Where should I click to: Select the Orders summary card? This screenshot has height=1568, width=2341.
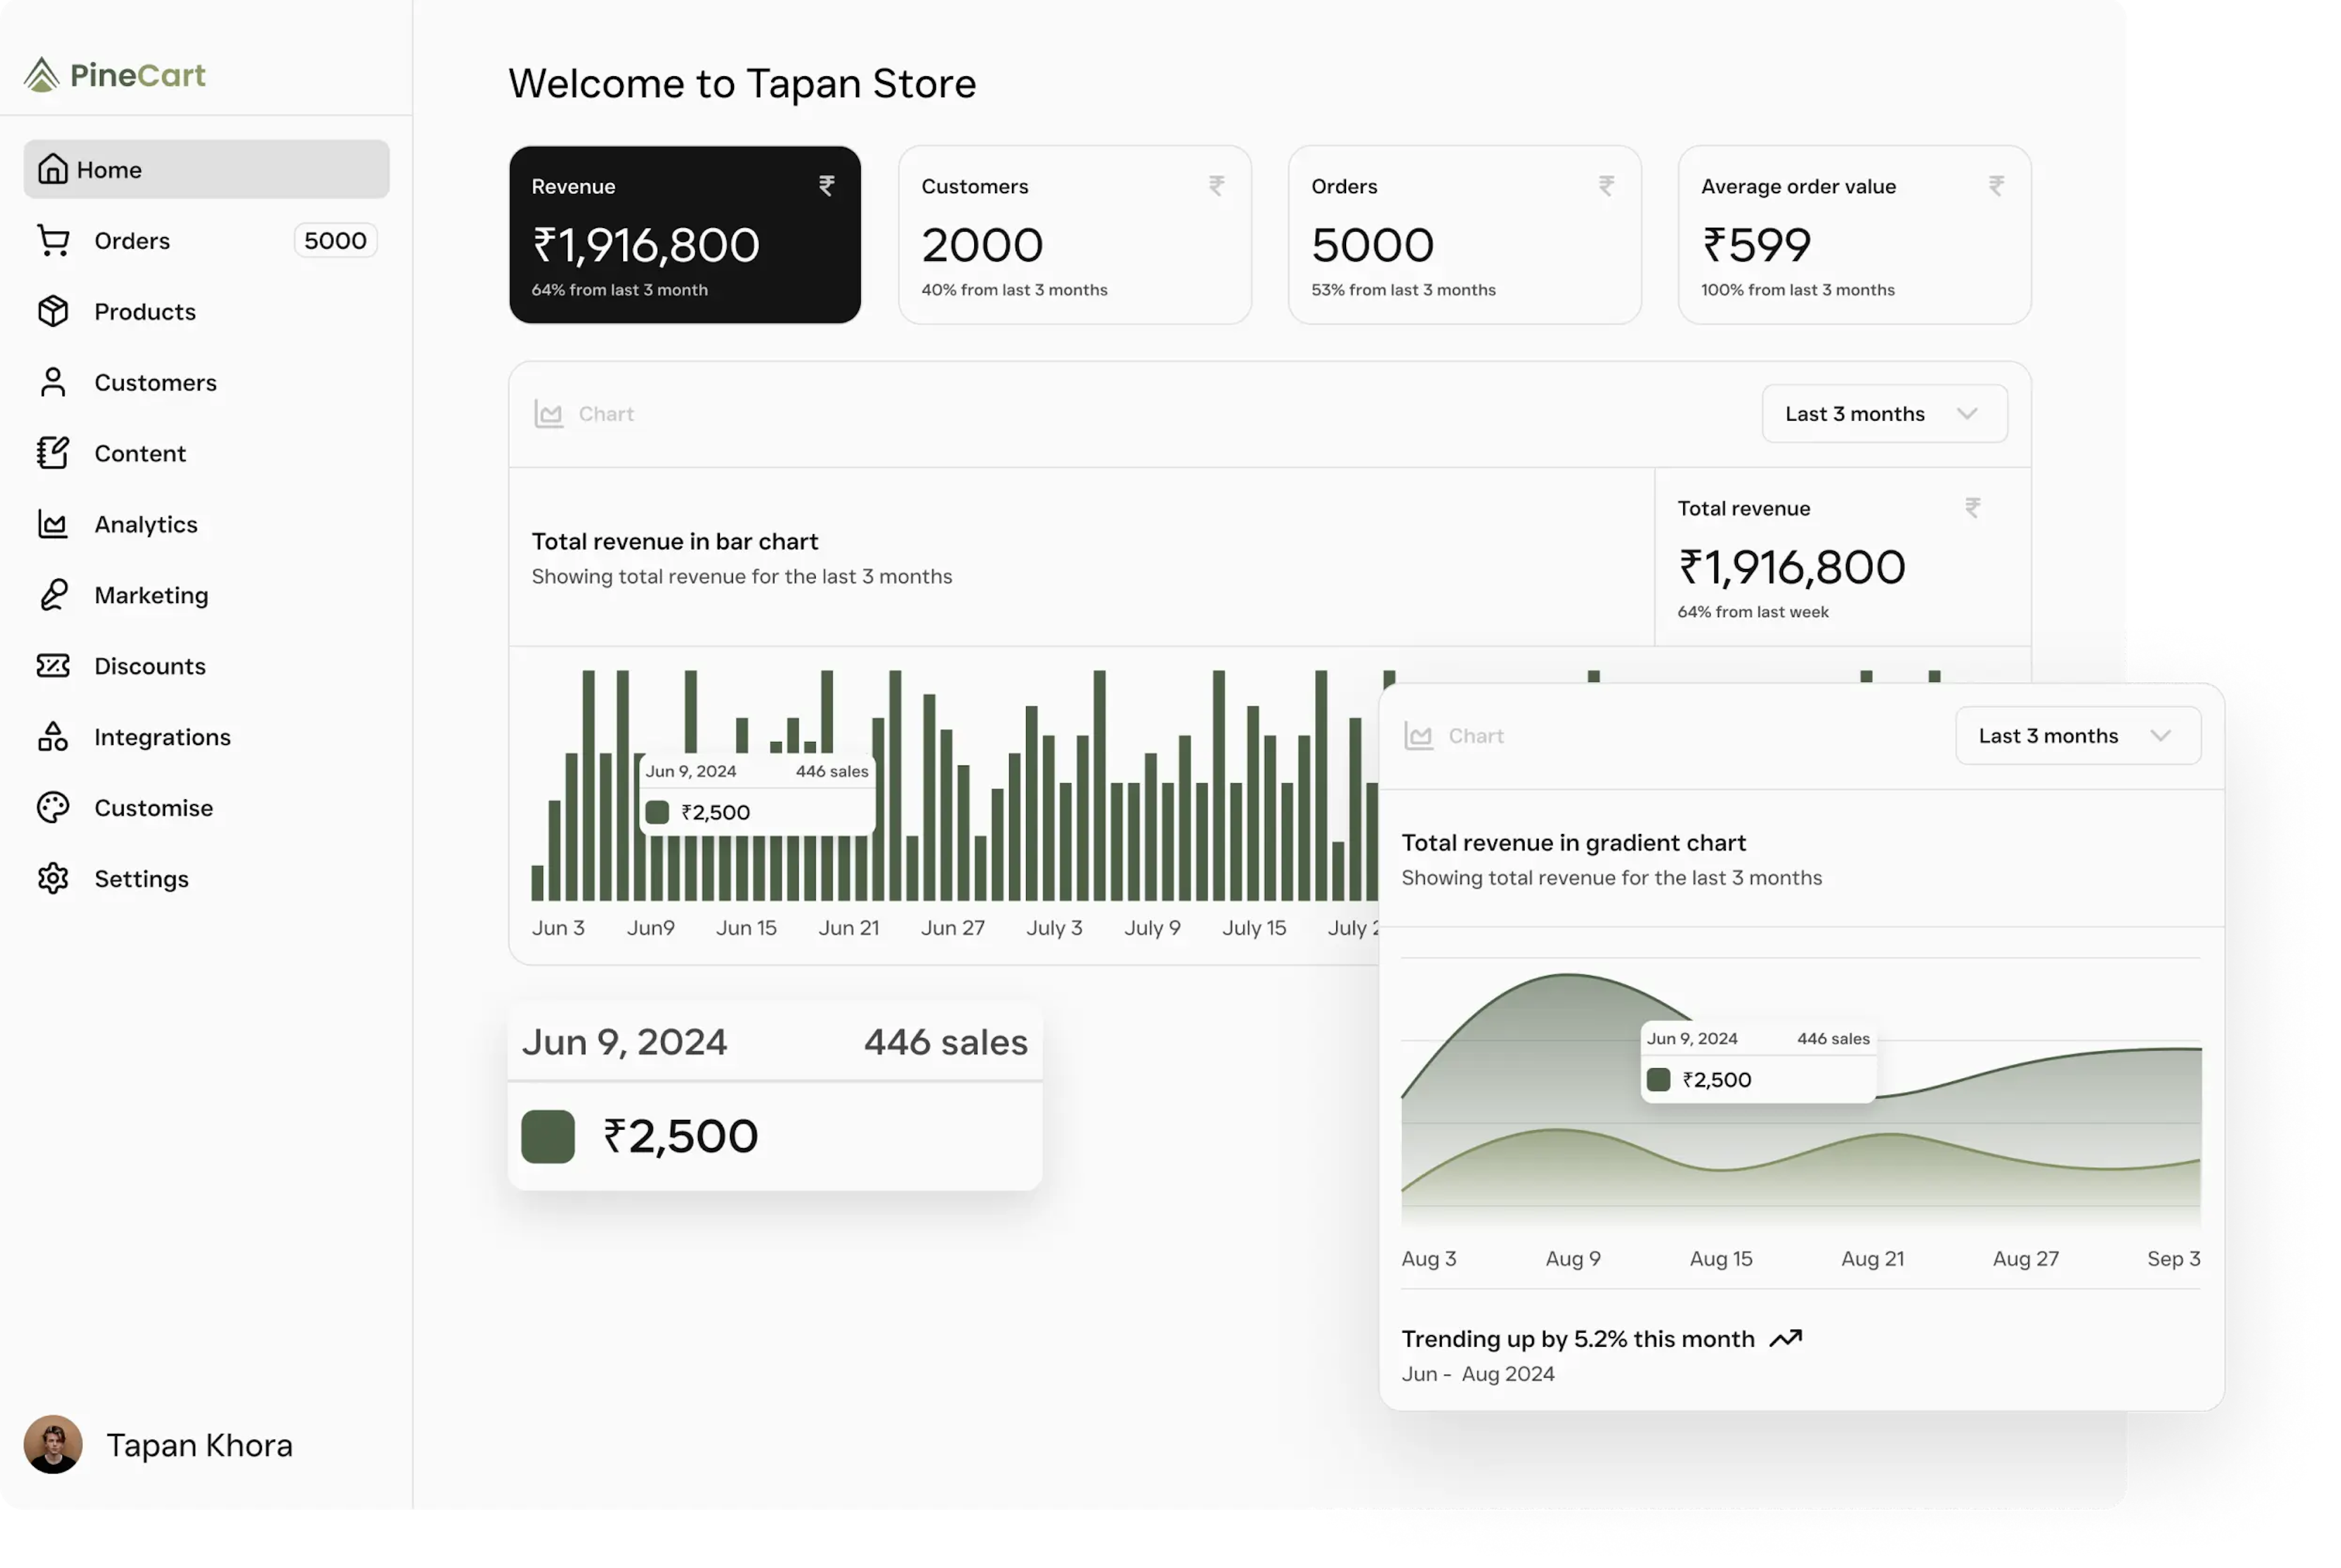(1465, 235)
